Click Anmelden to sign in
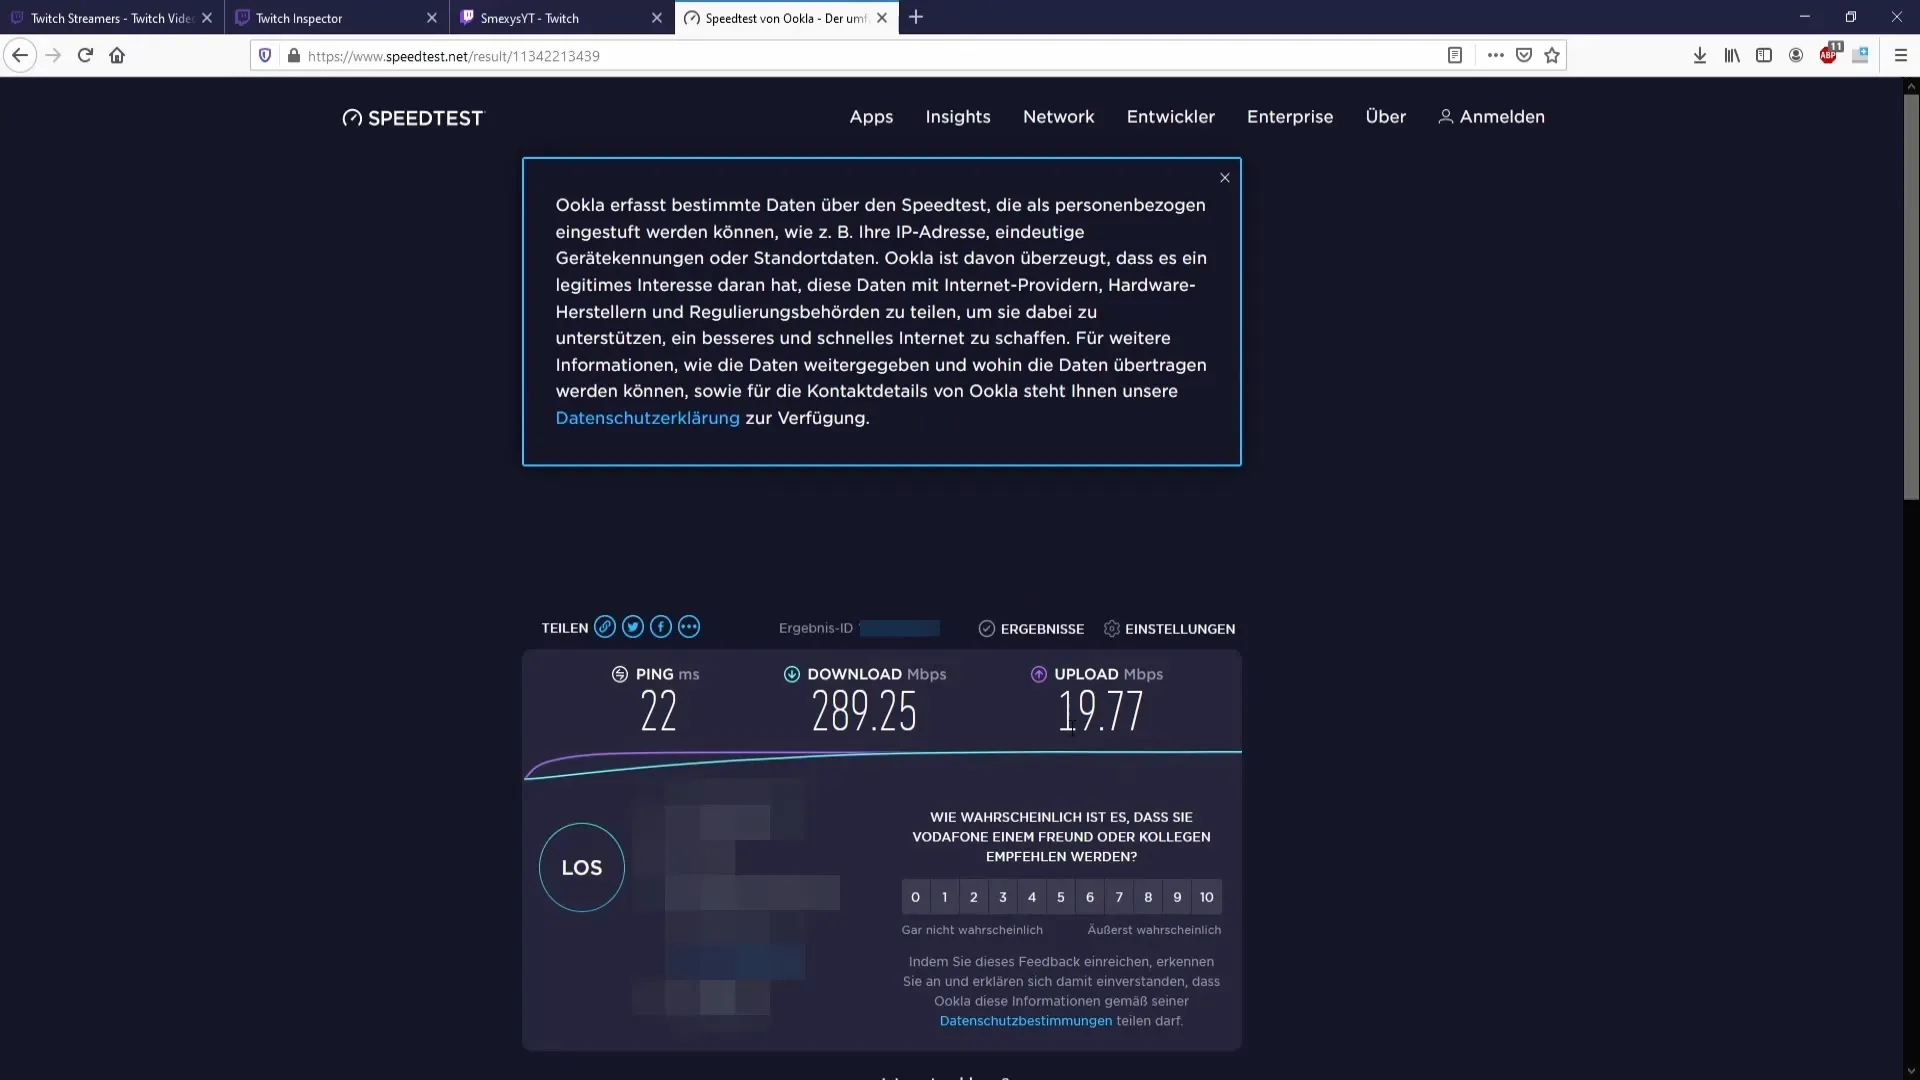The width and height of the screenshot is (1920, 1080). tap(1491, 117)
